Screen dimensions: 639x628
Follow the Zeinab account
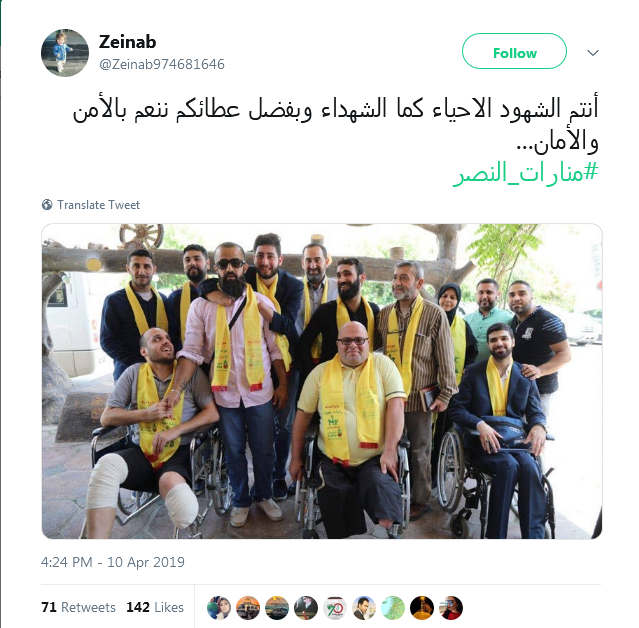click(514, 51)
